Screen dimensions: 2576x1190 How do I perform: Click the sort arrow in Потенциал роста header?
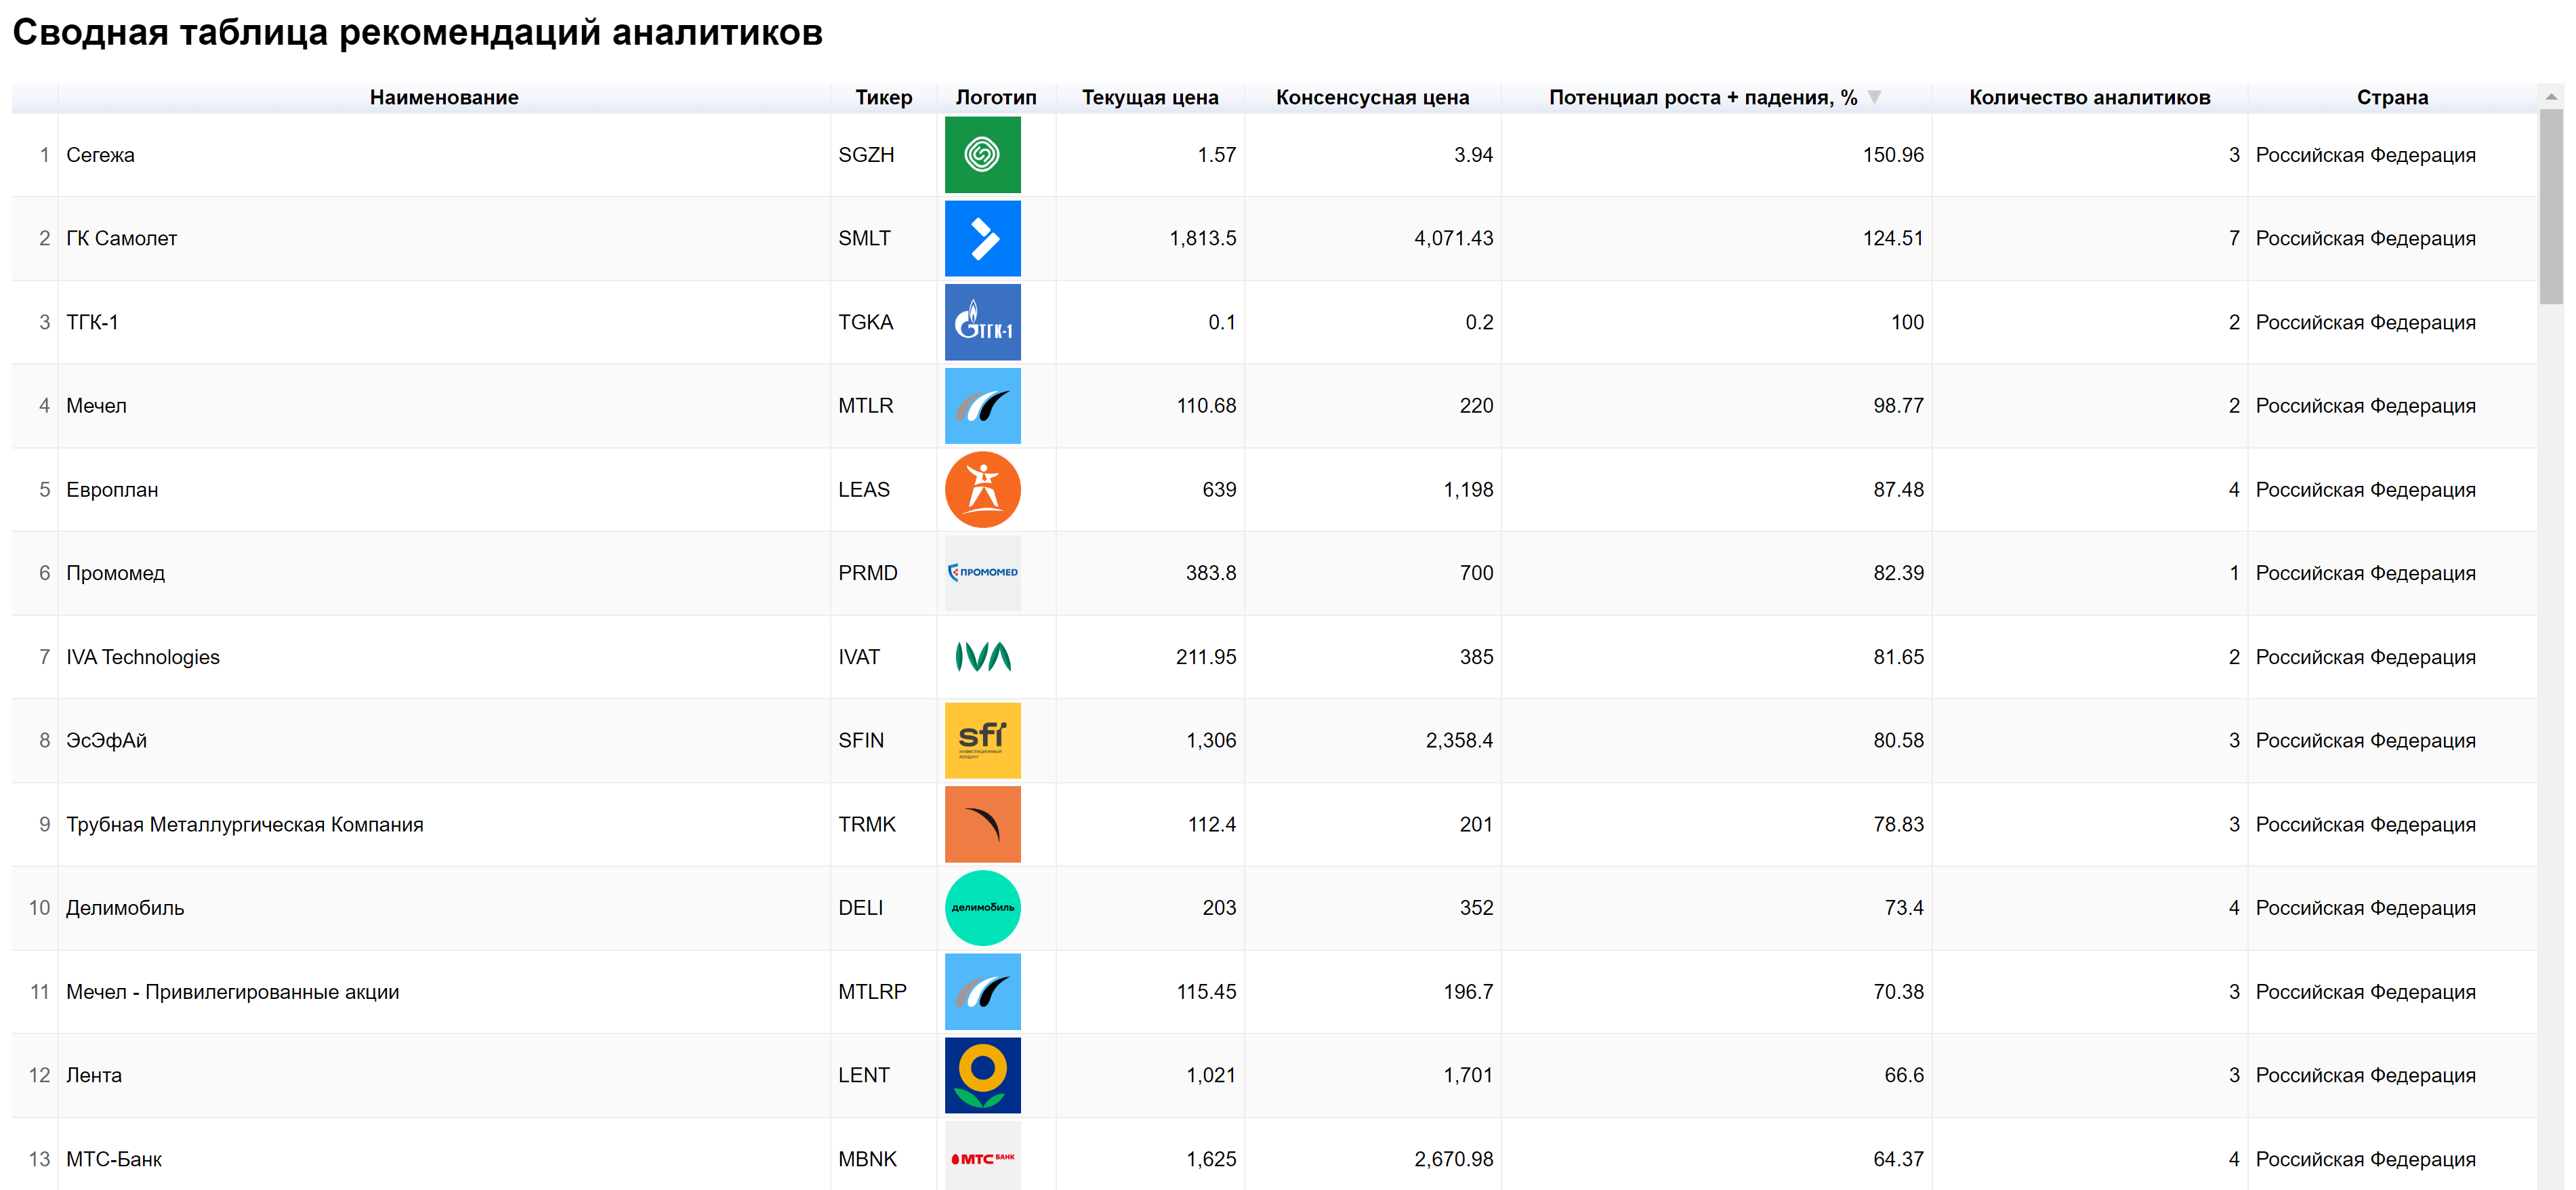(1875, 97)
